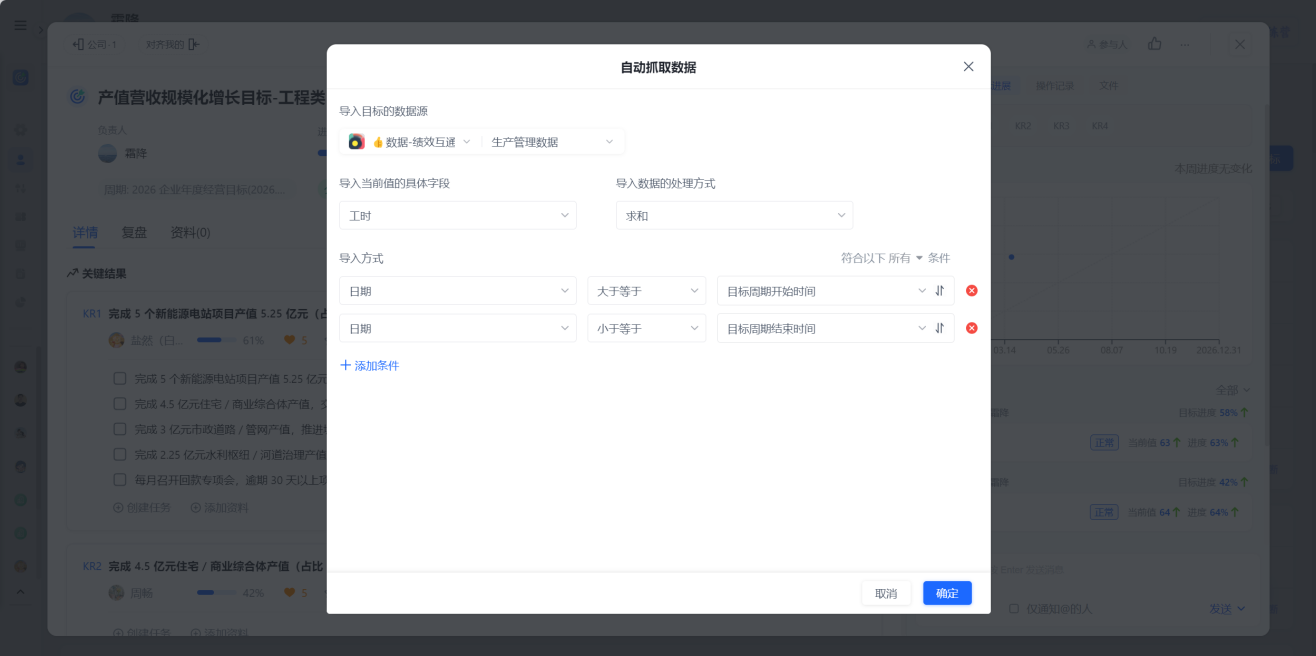Select the KR3 chart tab
The image size is (1316, 656).
click(1061, 126)
